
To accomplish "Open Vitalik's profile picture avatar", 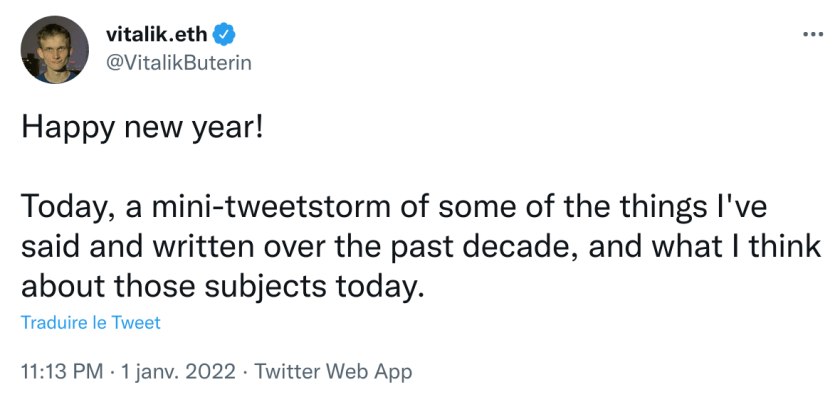I will (55, 49).
